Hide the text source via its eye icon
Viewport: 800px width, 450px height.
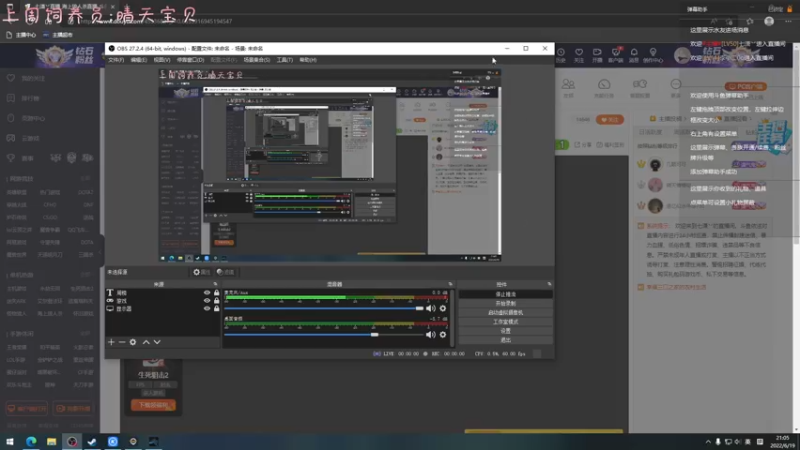pyautogui.click(x=207, y=293)
